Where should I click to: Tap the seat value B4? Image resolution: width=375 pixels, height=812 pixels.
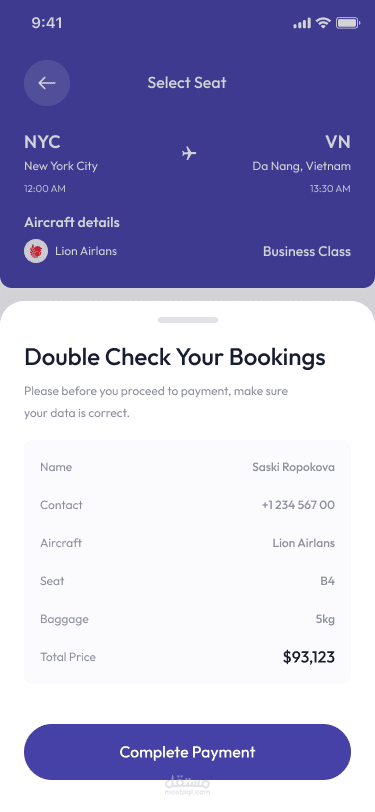coord(327,581)
